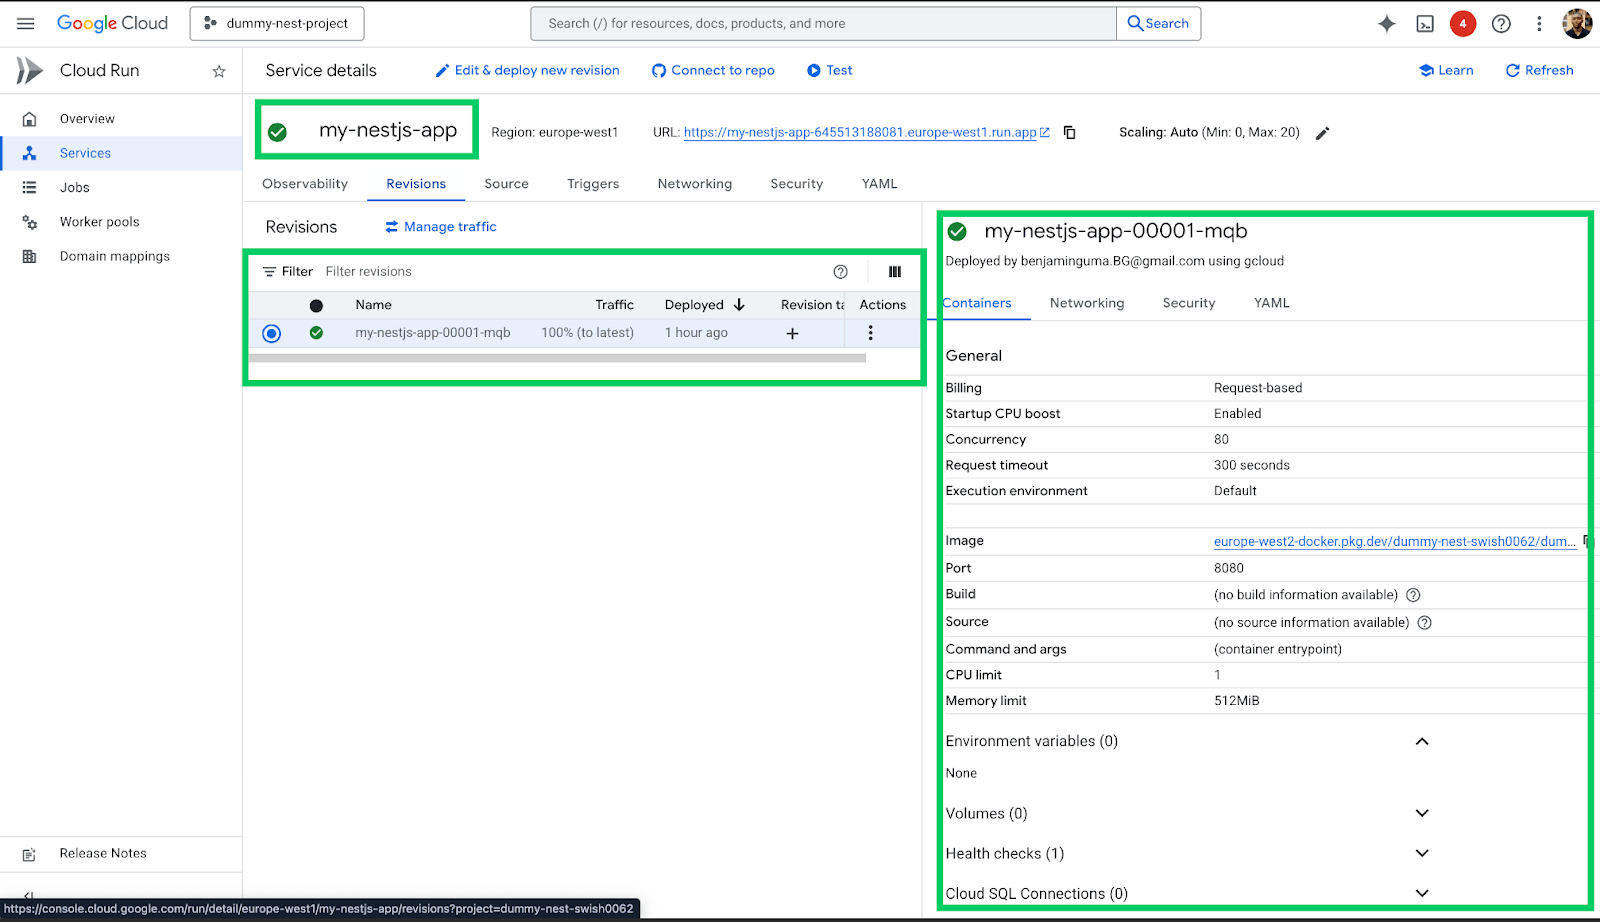The width and height of the screenshot is (1600, 922).
Task: Go to Overview in sidebar
Action: tap(121, 119)
